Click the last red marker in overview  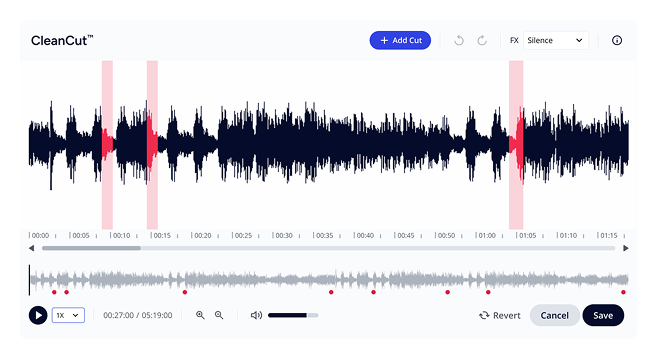coord(623,292)
